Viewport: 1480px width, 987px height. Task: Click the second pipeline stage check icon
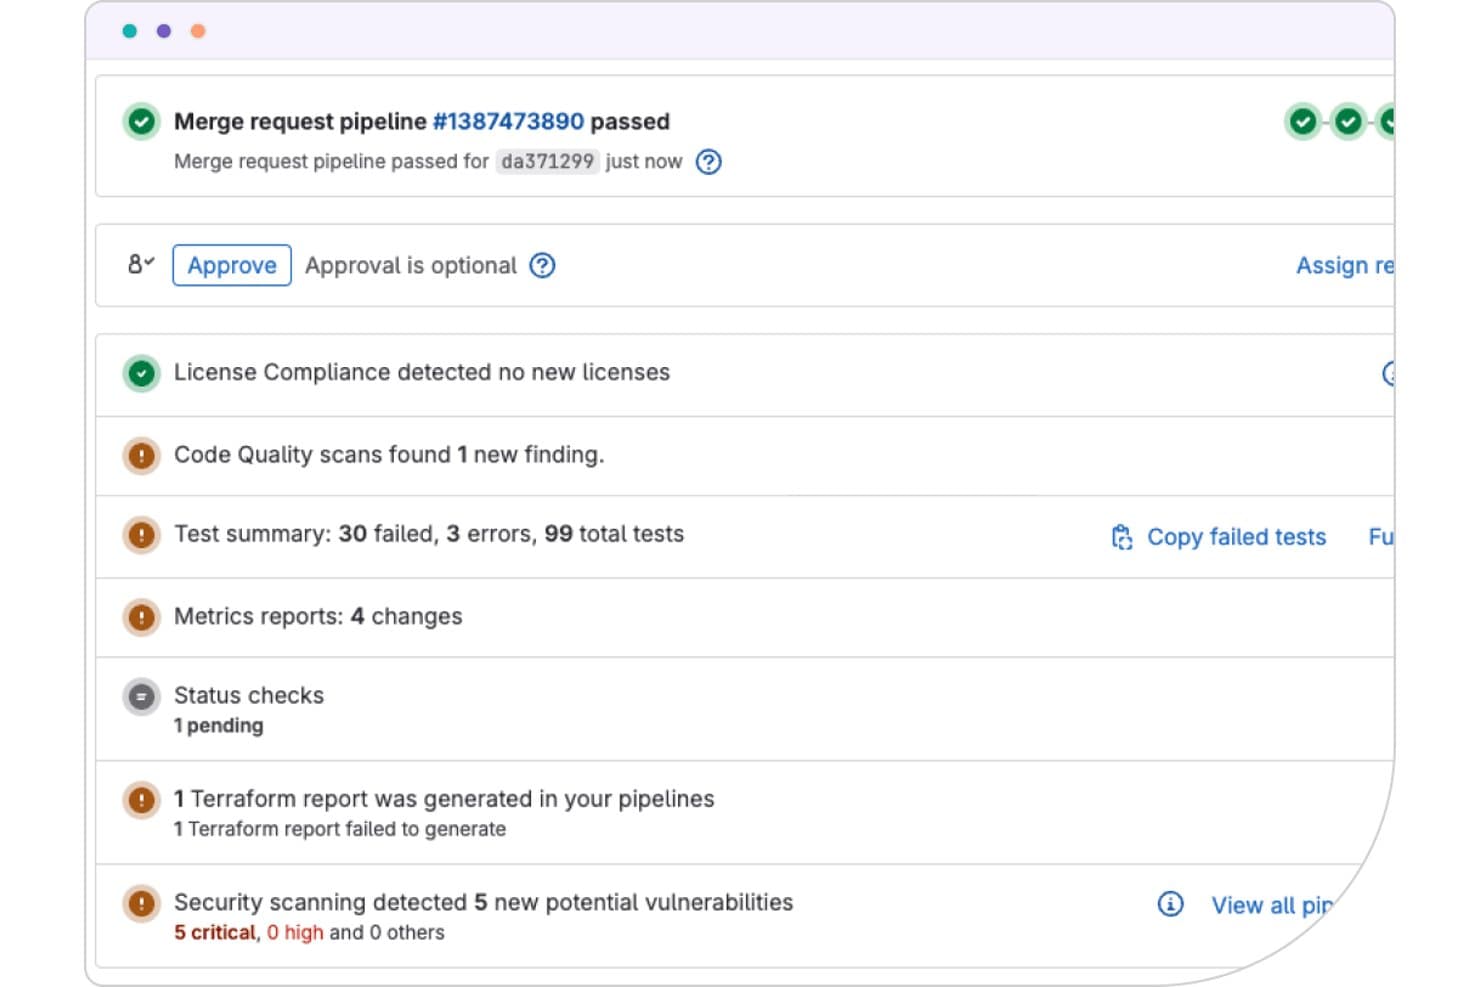pyautogui.click(x=1348, y=121)
